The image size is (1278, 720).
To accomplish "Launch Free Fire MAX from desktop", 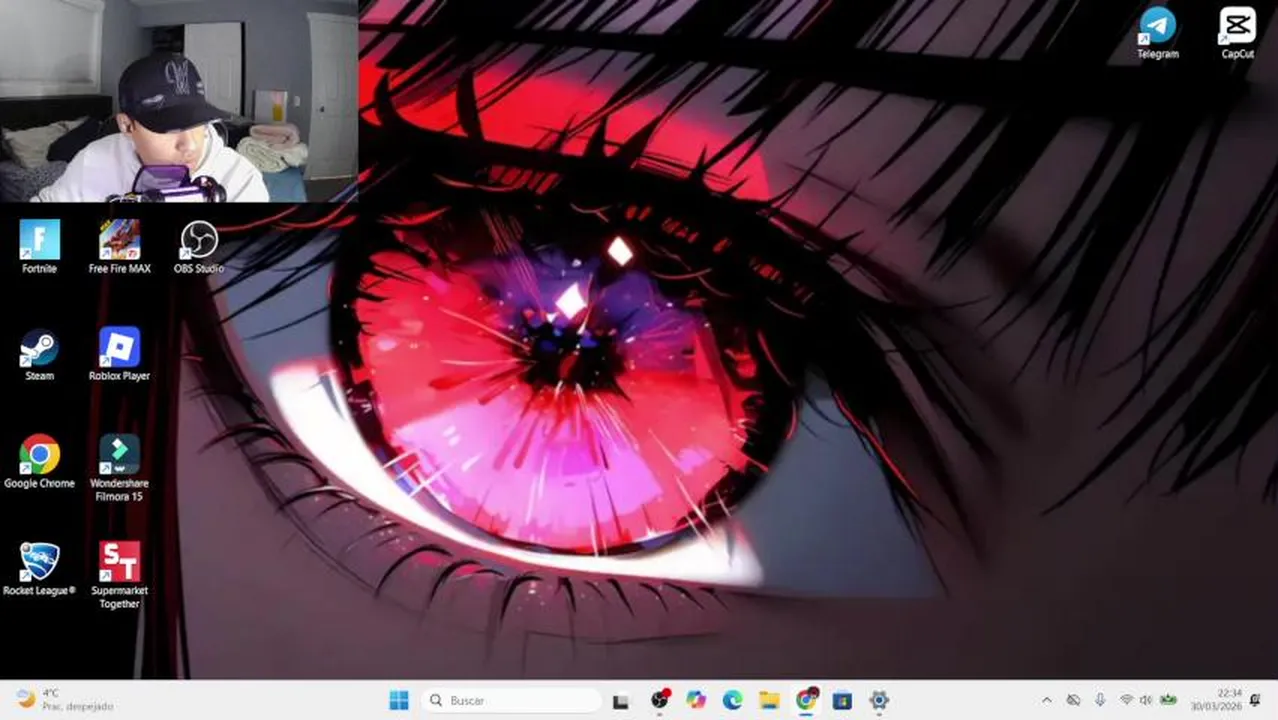I will [x=119, y=246].
